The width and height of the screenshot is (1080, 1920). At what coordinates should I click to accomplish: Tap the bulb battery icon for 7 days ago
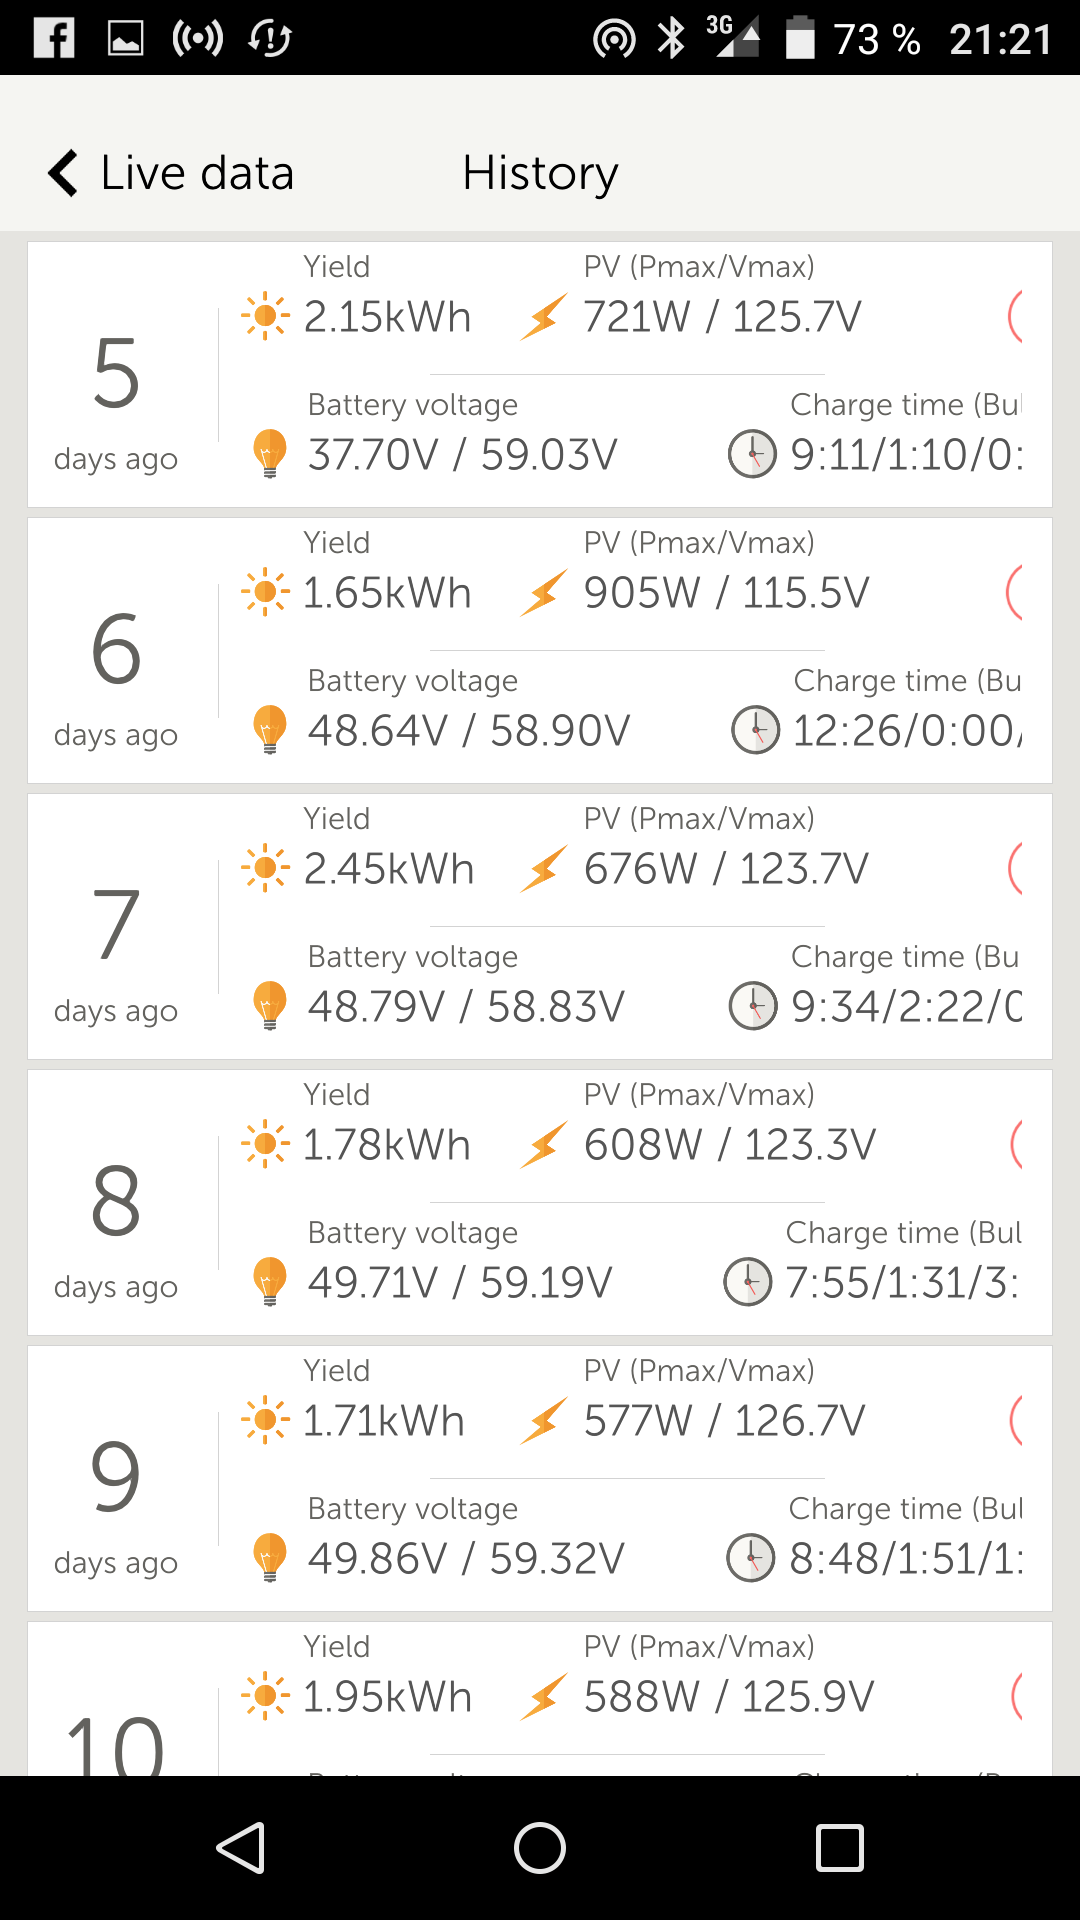270,1005
